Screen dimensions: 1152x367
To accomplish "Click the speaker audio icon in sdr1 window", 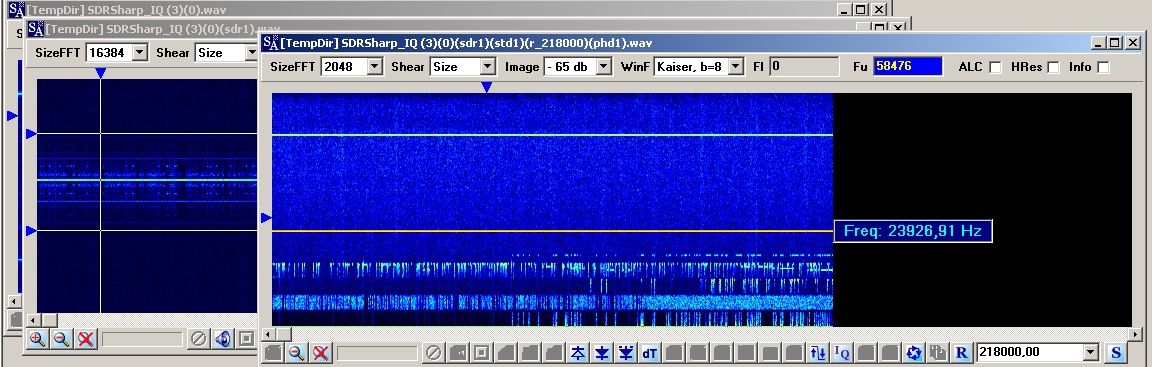I will click(x=222, y=338).
